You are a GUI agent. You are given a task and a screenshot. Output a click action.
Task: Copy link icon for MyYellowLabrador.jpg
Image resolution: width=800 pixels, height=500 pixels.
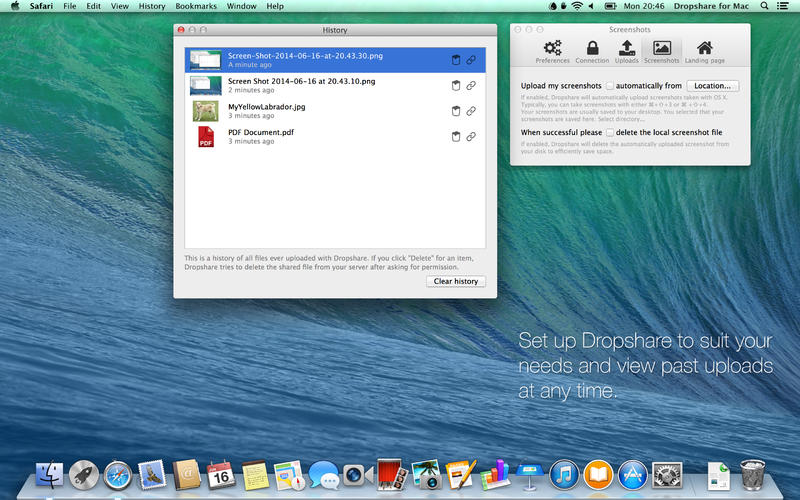(x=471, y=111)
